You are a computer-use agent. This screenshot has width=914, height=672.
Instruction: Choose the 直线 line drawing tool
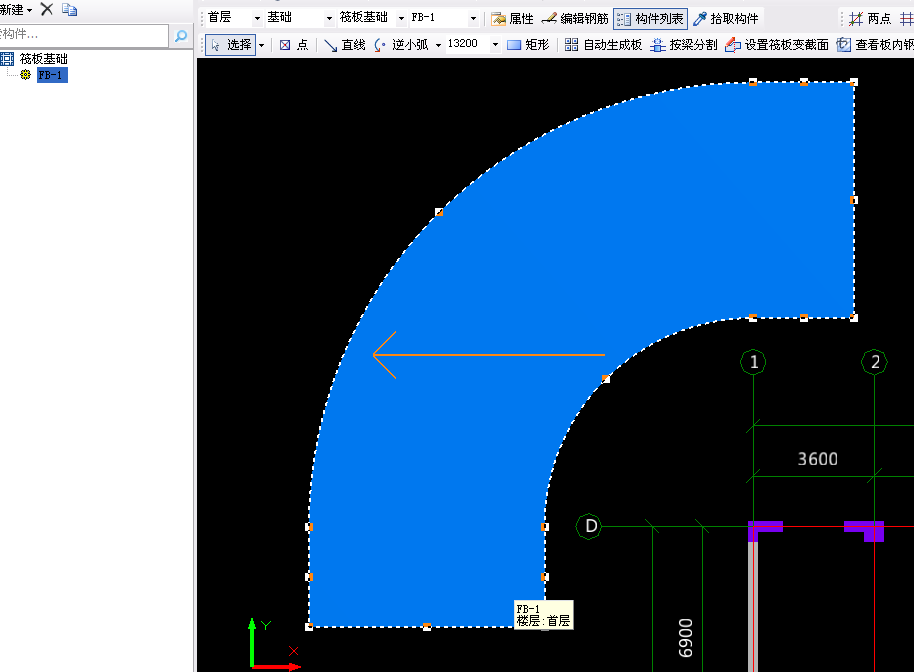point(344,45)
